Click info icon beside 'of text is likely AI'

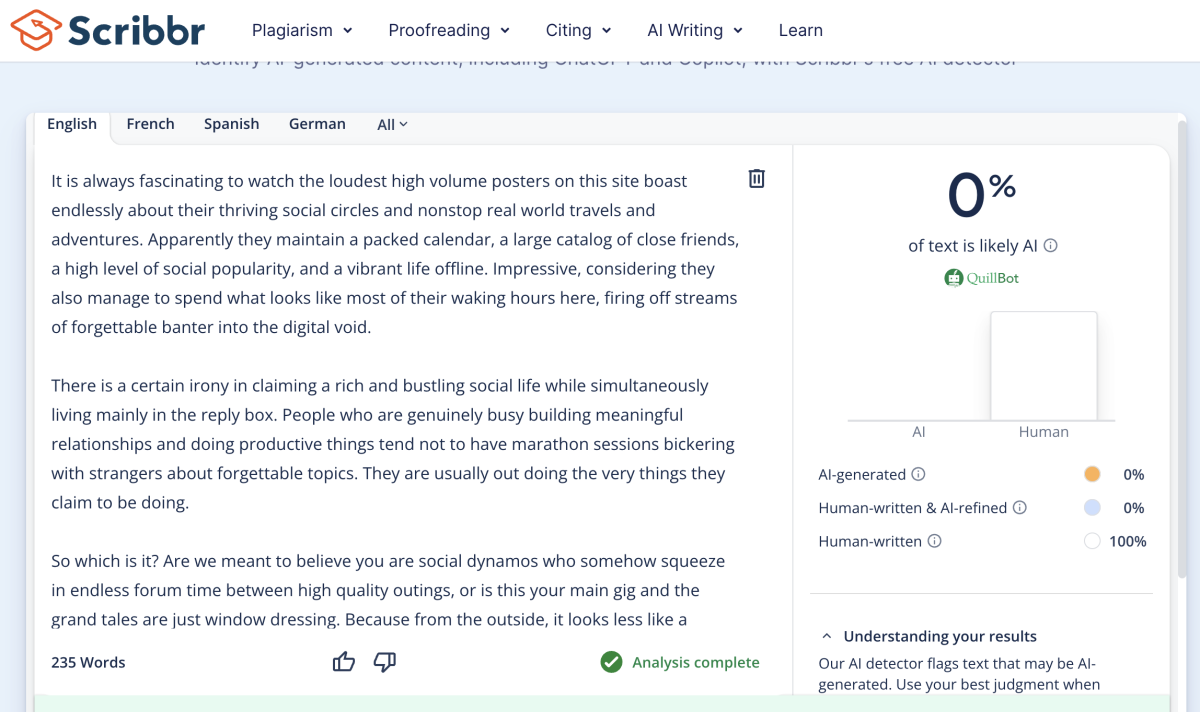point(1051,246)
